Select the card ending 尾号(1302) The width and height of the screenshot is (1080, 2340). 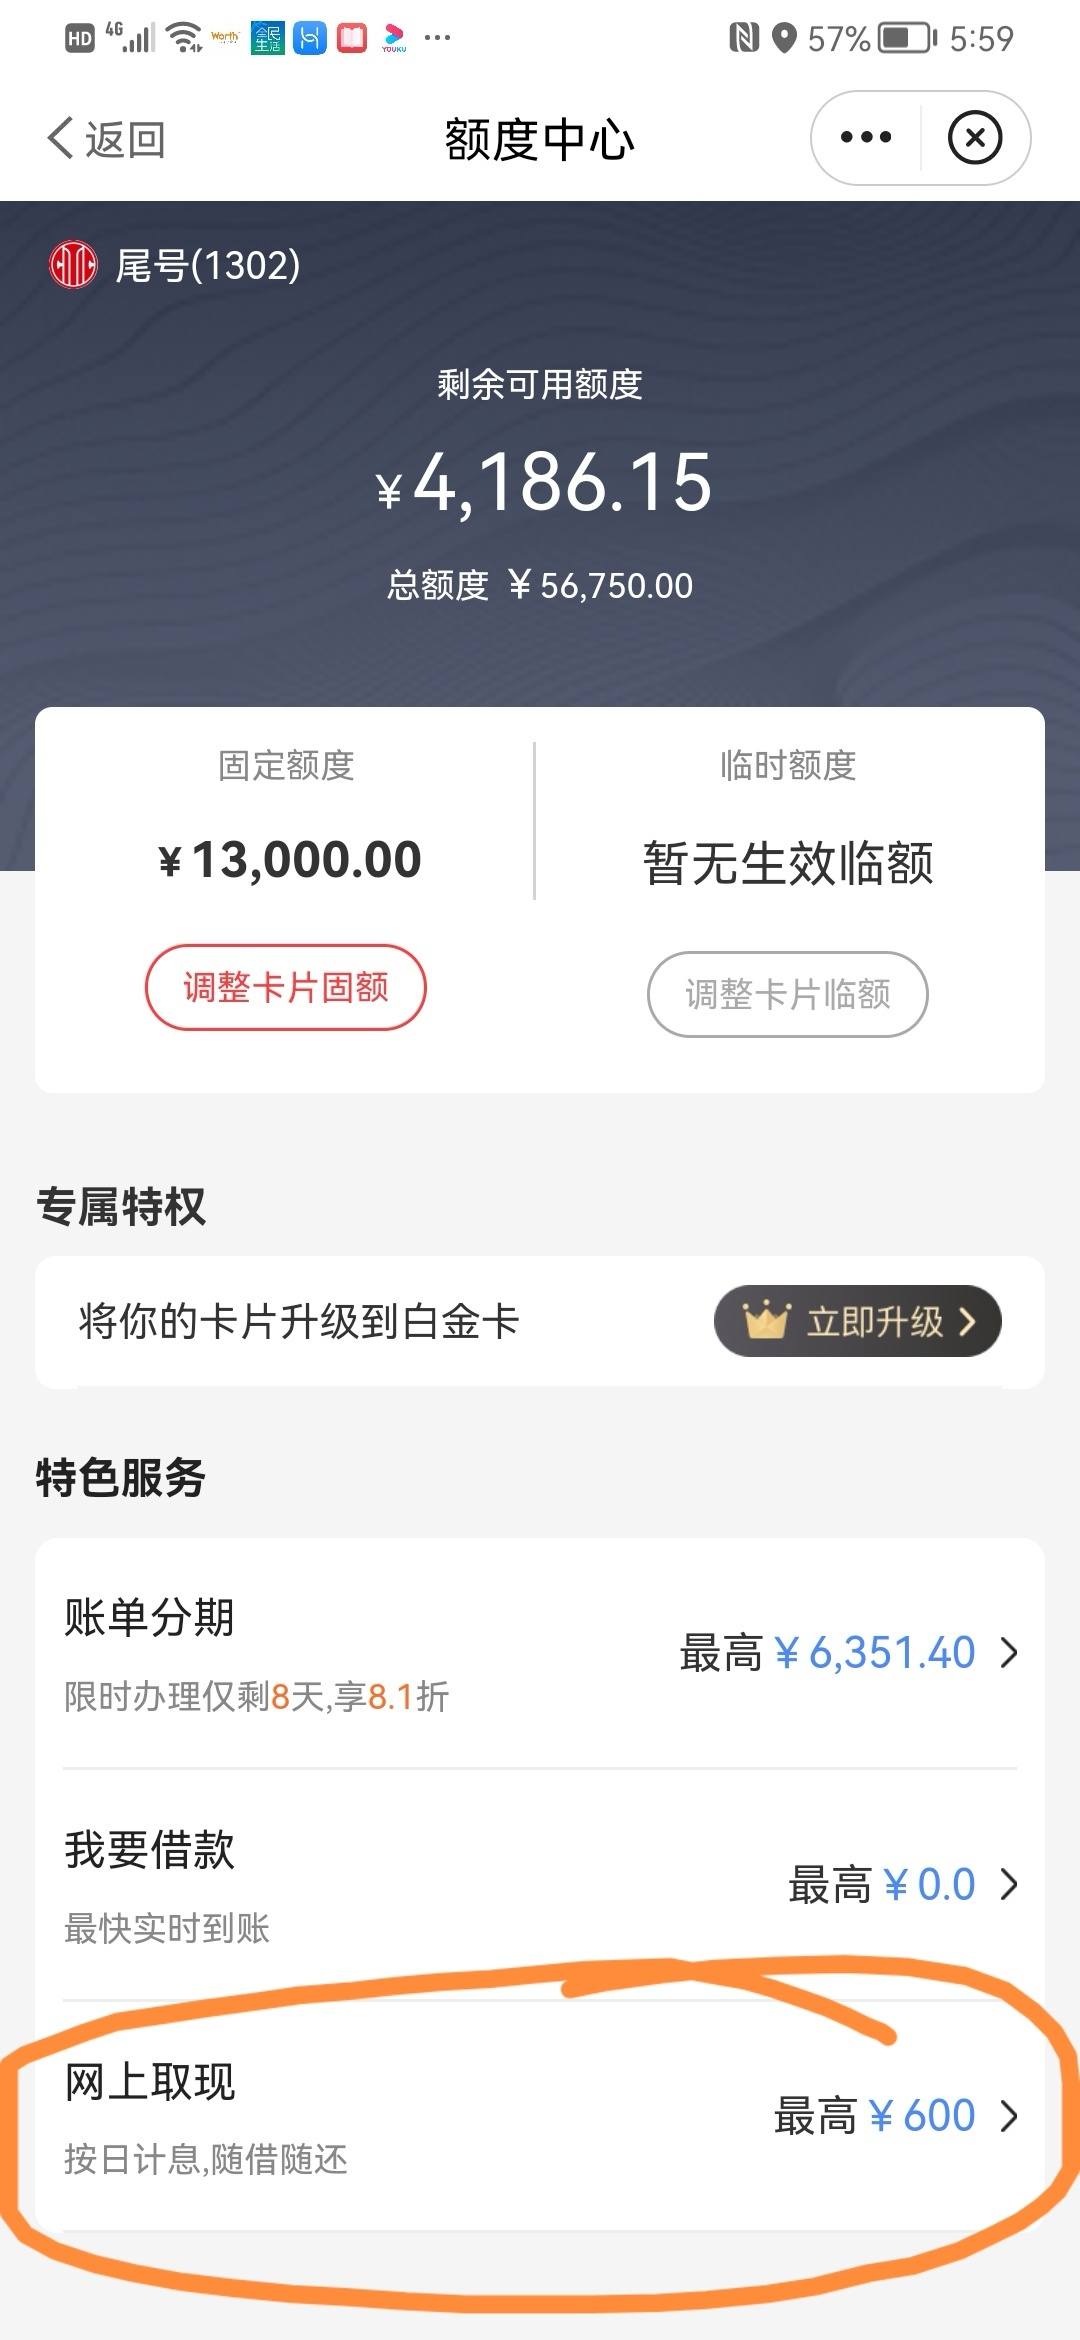[207, 265]
